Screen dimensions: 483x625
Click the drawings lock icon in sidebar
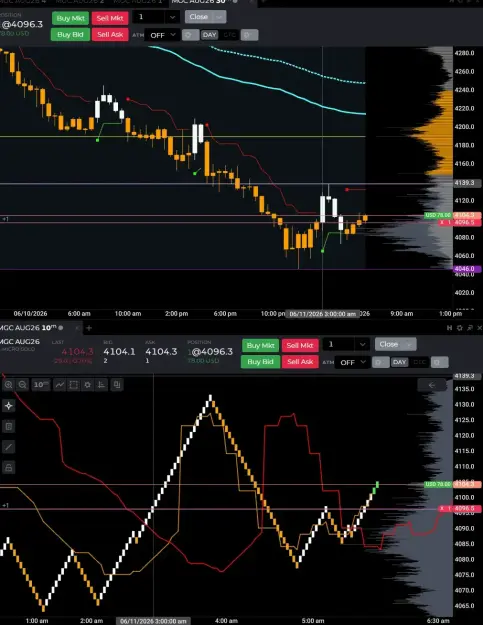(x=8, y=467)
